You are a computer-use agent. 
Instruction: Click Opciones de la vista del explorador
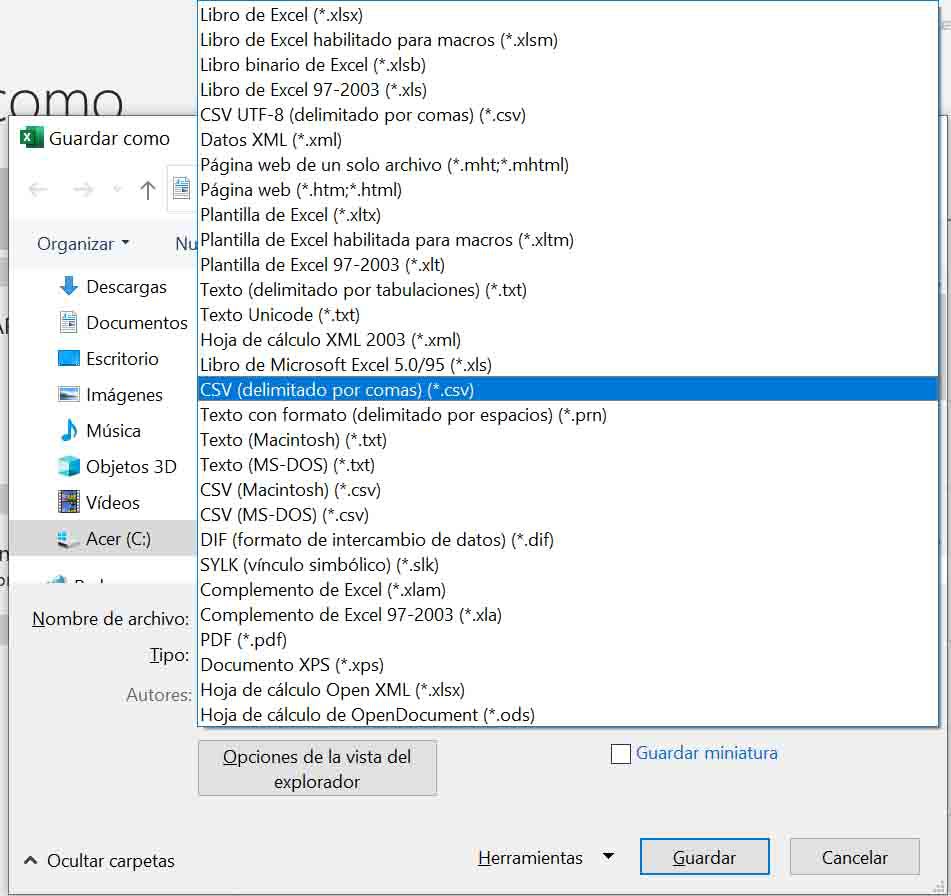click(x=317, y=769)
